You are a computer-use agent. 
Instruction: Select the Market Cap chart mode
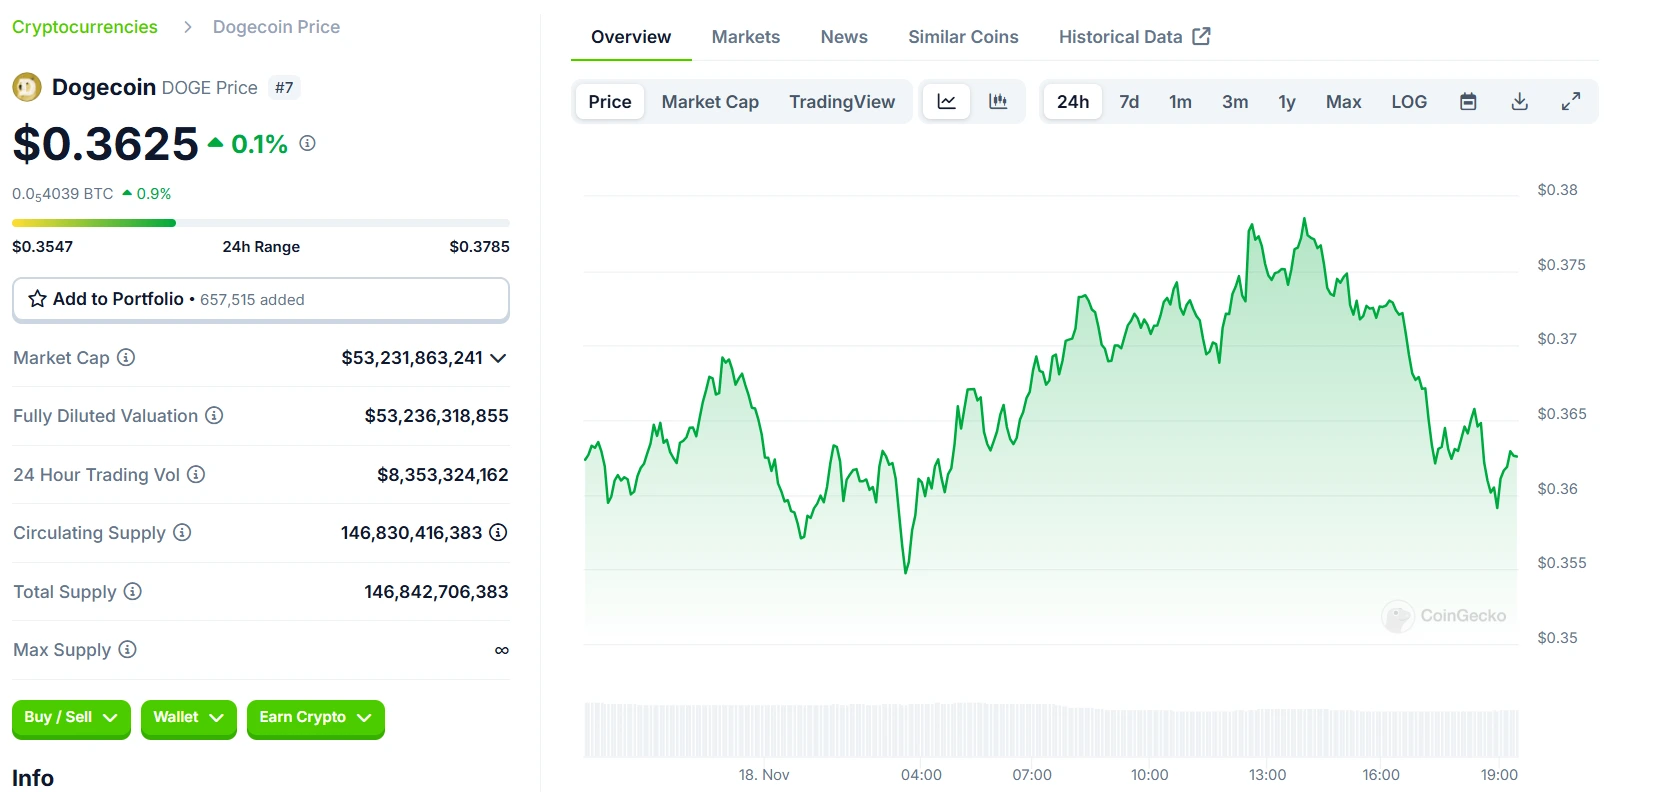coord(710,101)
